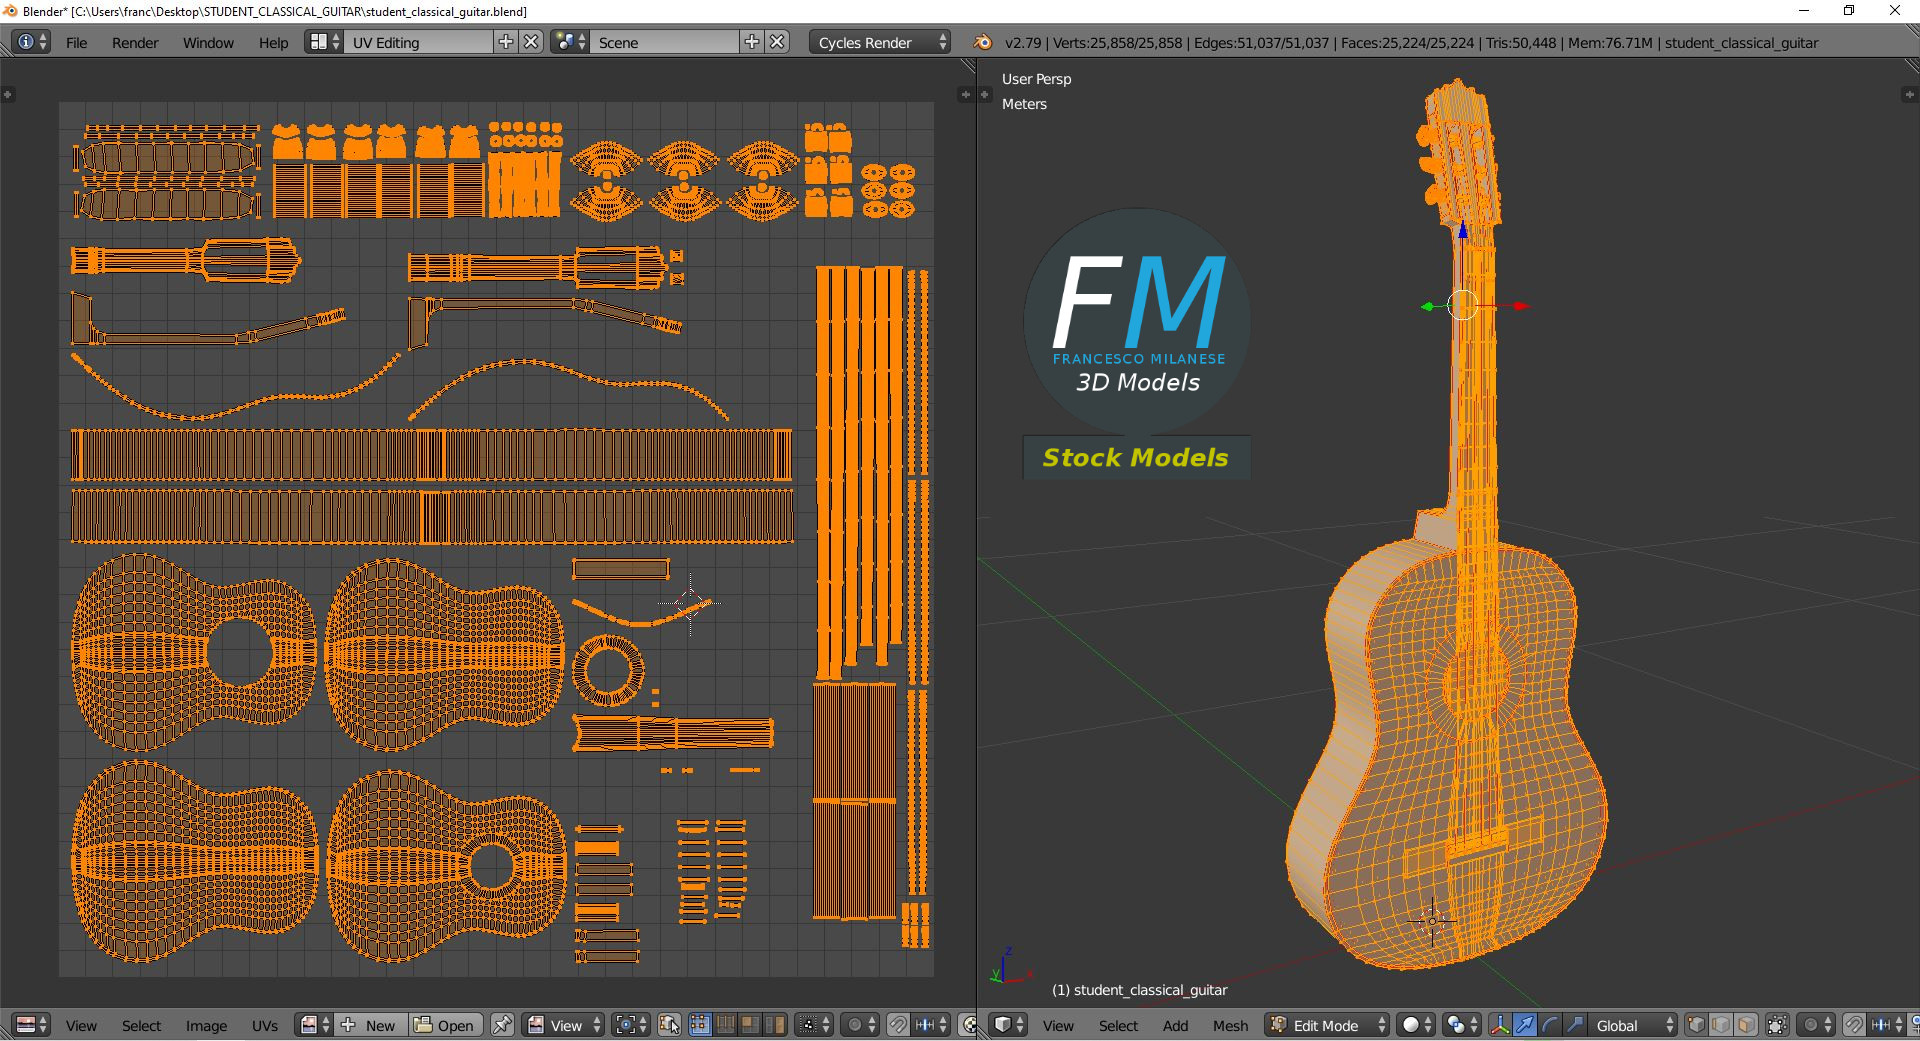The height and width of the screenshot is (1041, 1920).
Task: Select the translate manipulator arrow icon
Action: [1524, 1025]
